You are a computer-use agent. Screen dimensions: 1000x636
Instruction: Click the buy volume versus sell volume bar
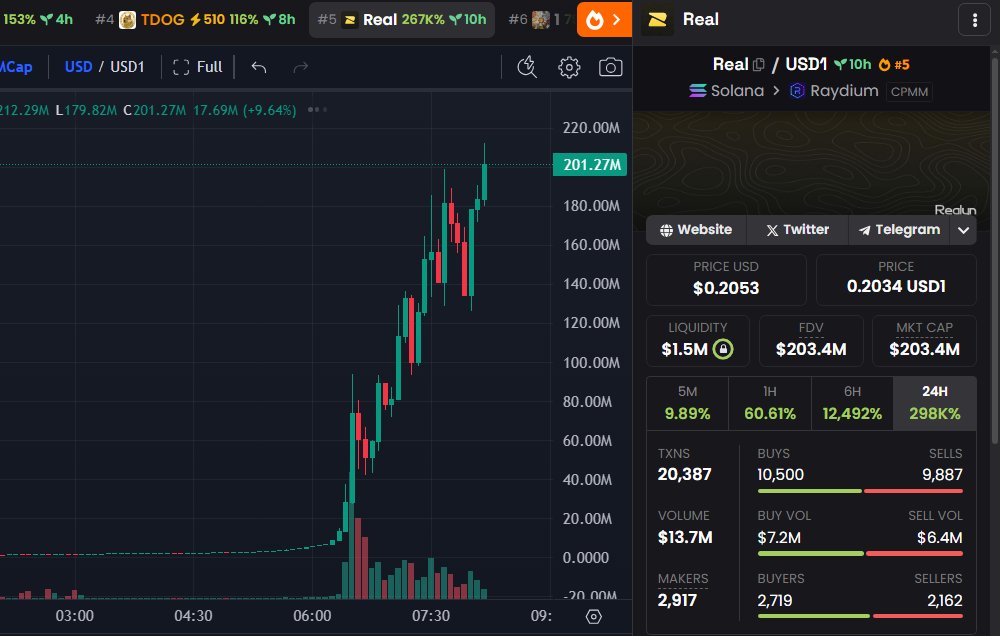[x=860, y=554]
